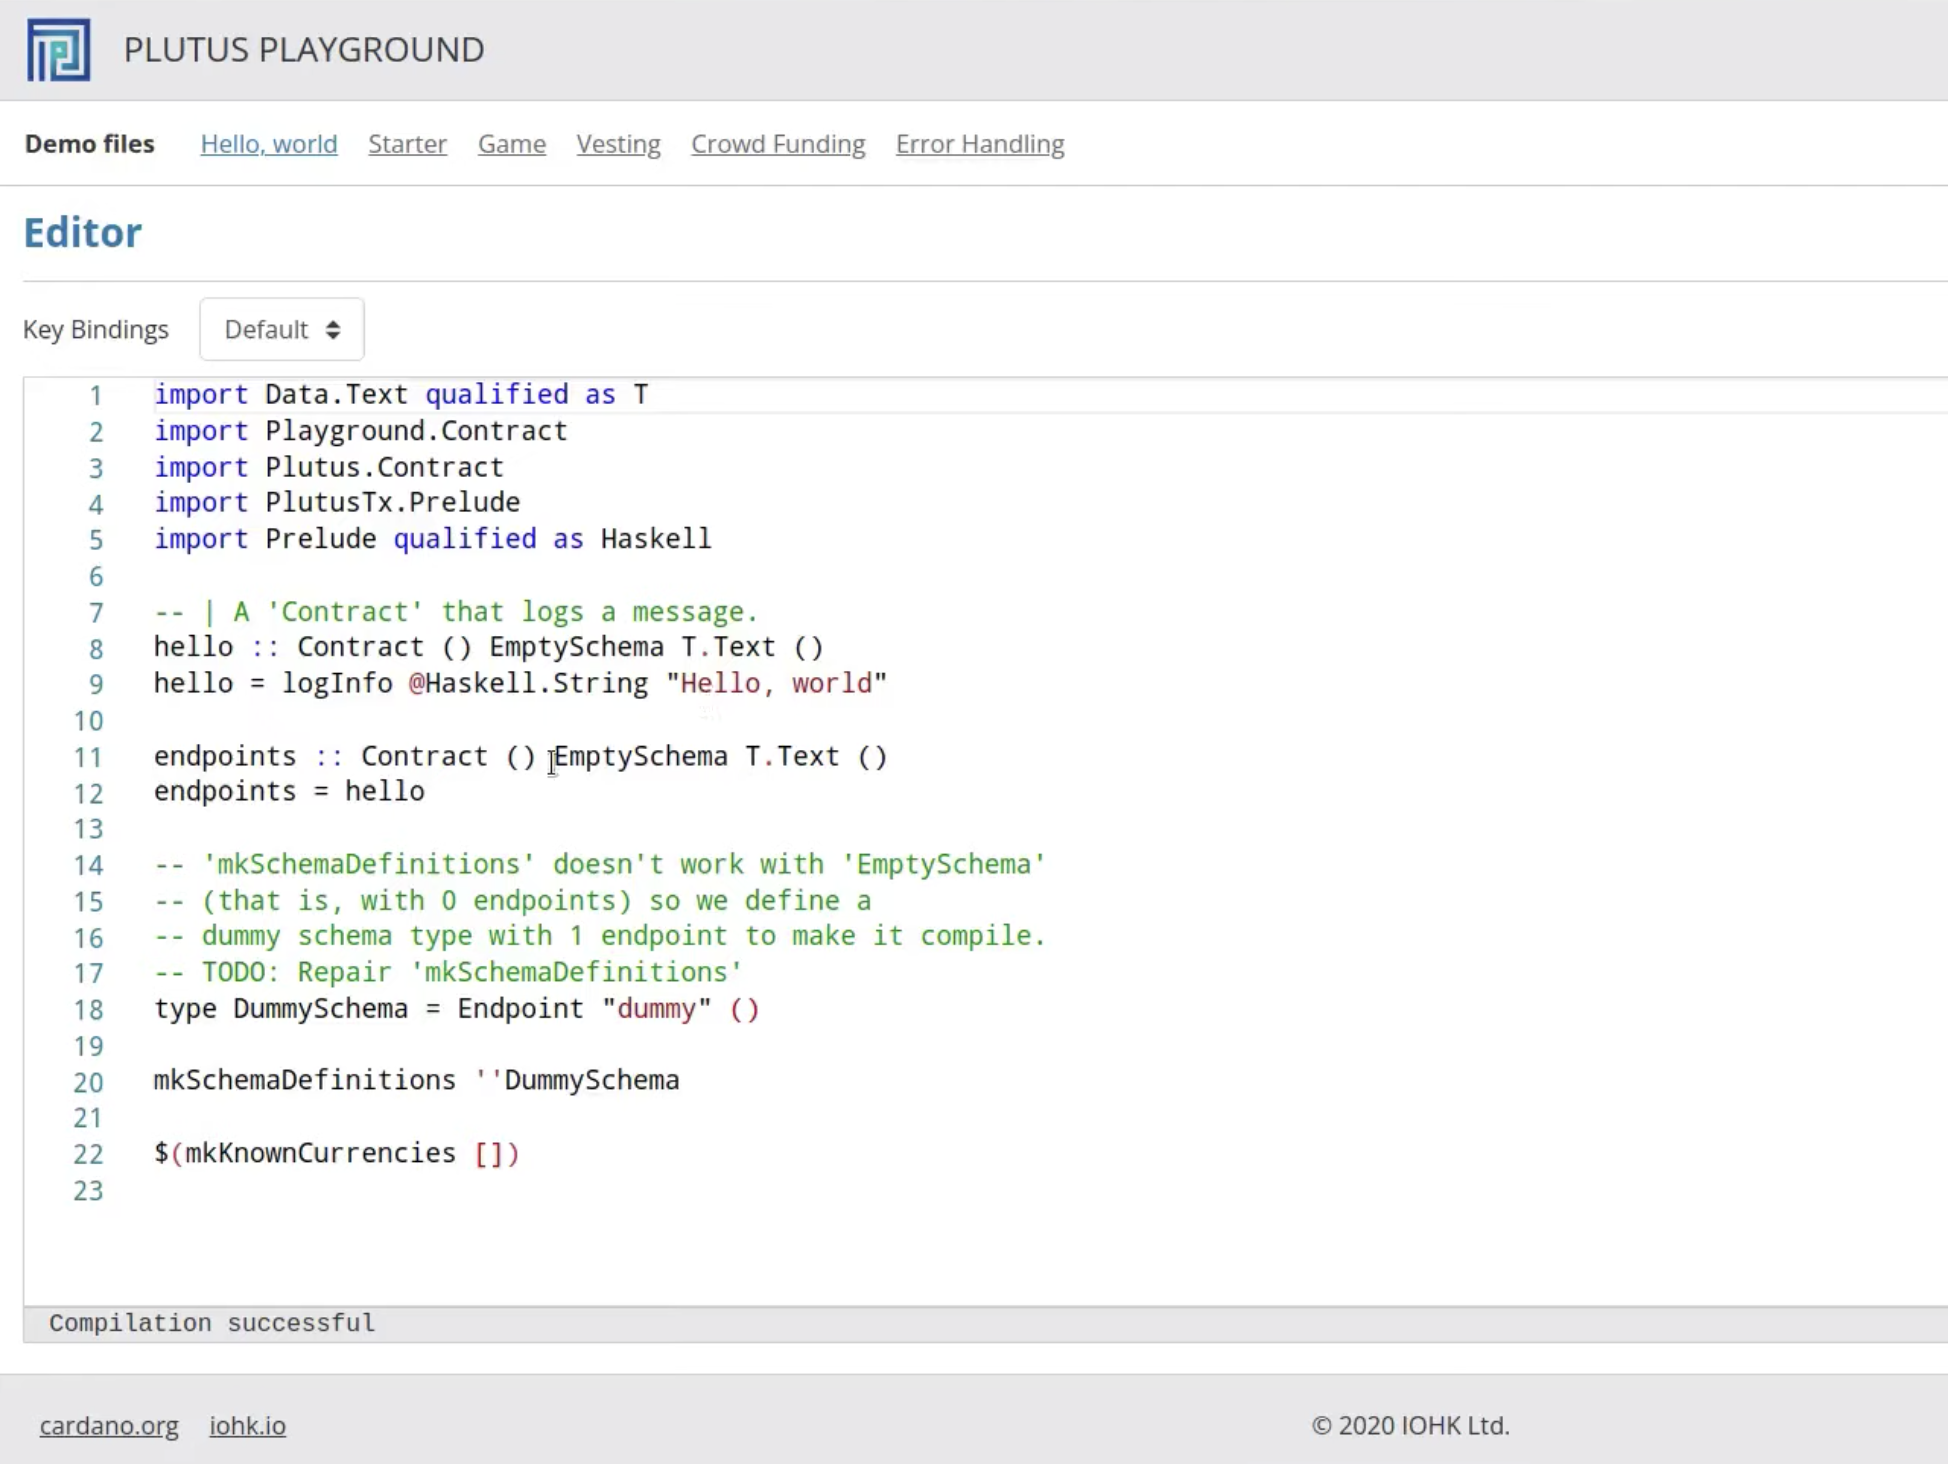Load the Starter demo file
This screenshot has width=1948, height=1464.
click(407, 144)
